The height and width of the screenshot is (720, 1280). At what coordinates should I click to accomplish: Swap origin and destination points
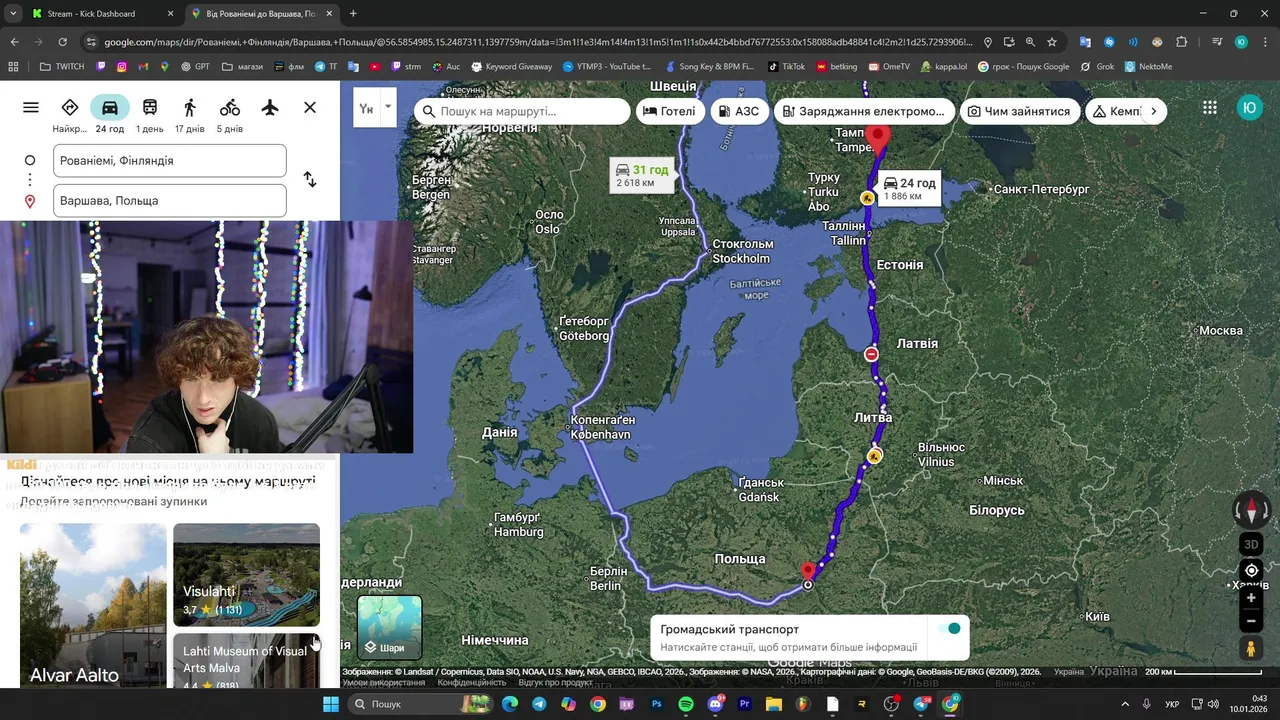[310, 180]
